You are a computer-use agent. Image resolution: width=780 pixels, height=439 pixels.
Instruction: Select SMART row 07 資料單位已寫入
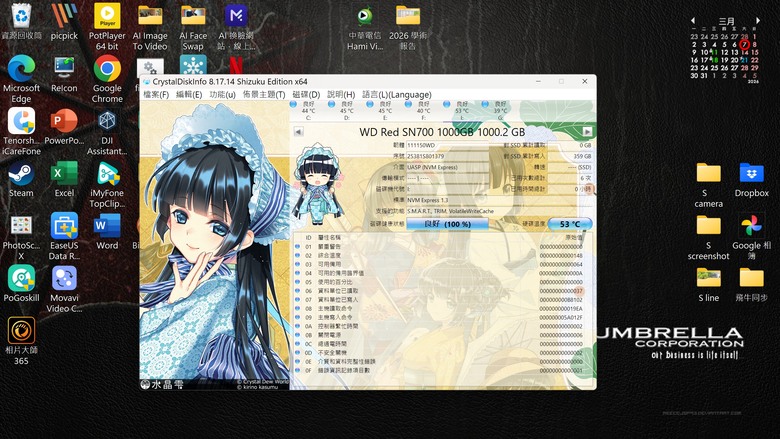[x=441, y=300]
